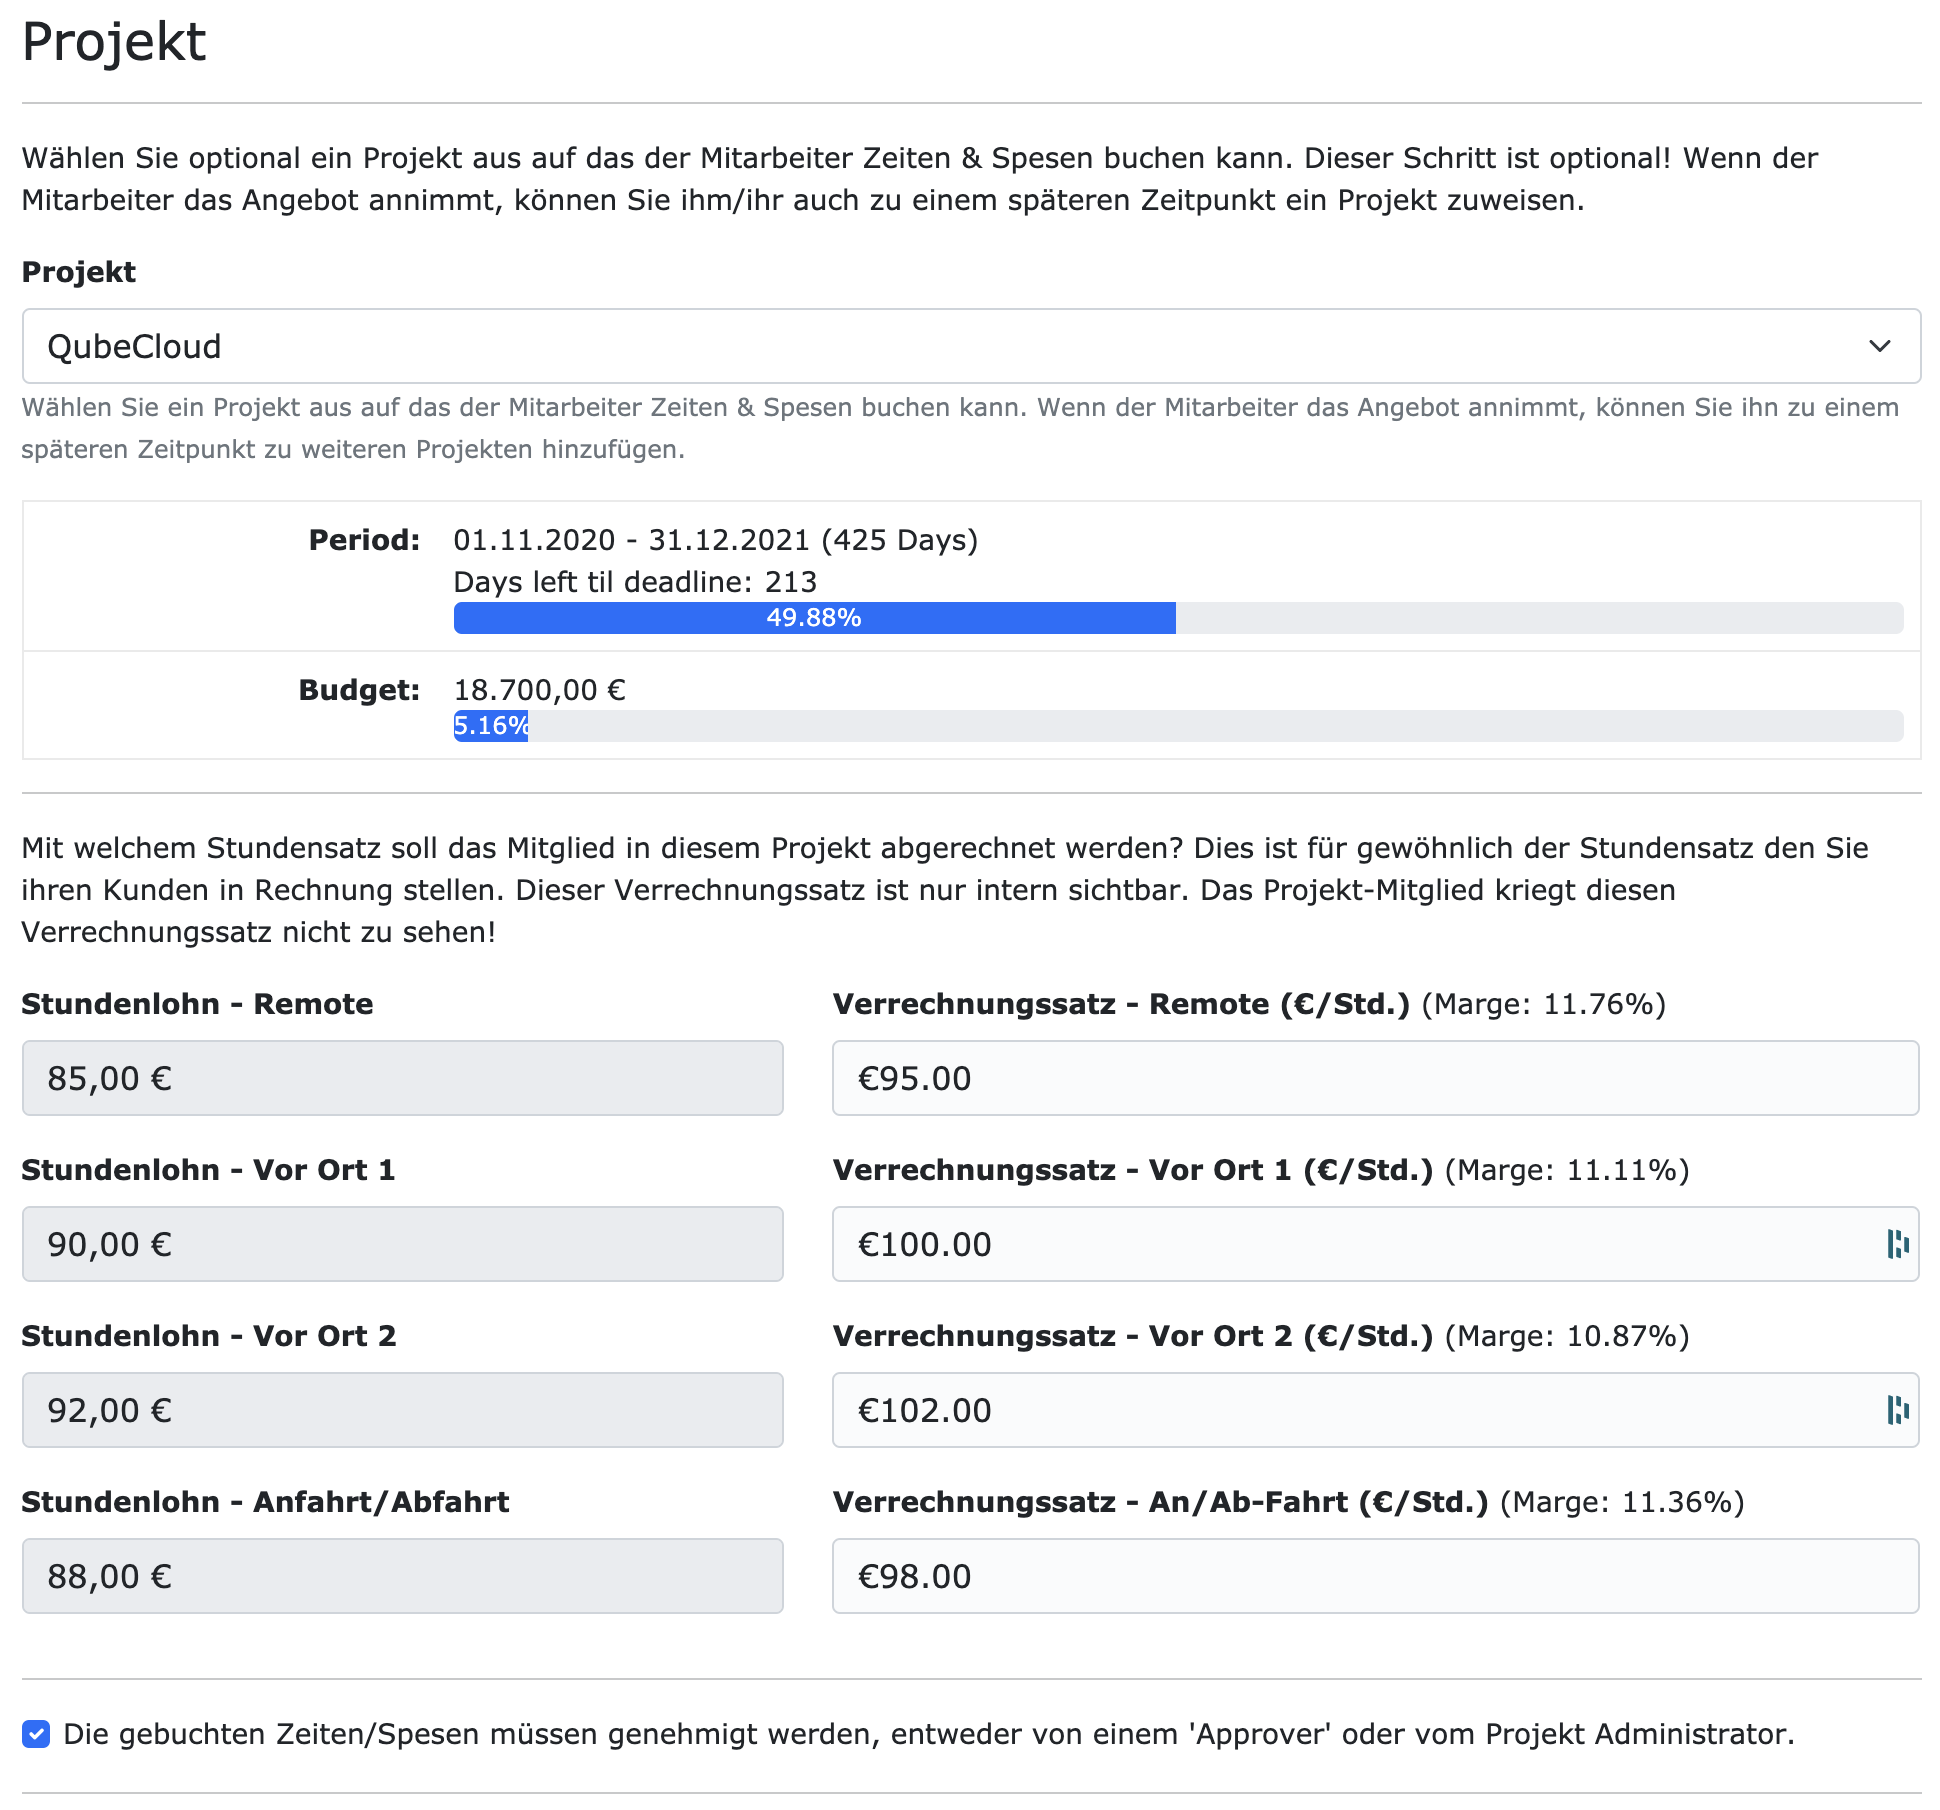This screenshot has height=1810, width=1940.
Task: Select the €95.00 Remote billing rate field
Action: 1370,1078
